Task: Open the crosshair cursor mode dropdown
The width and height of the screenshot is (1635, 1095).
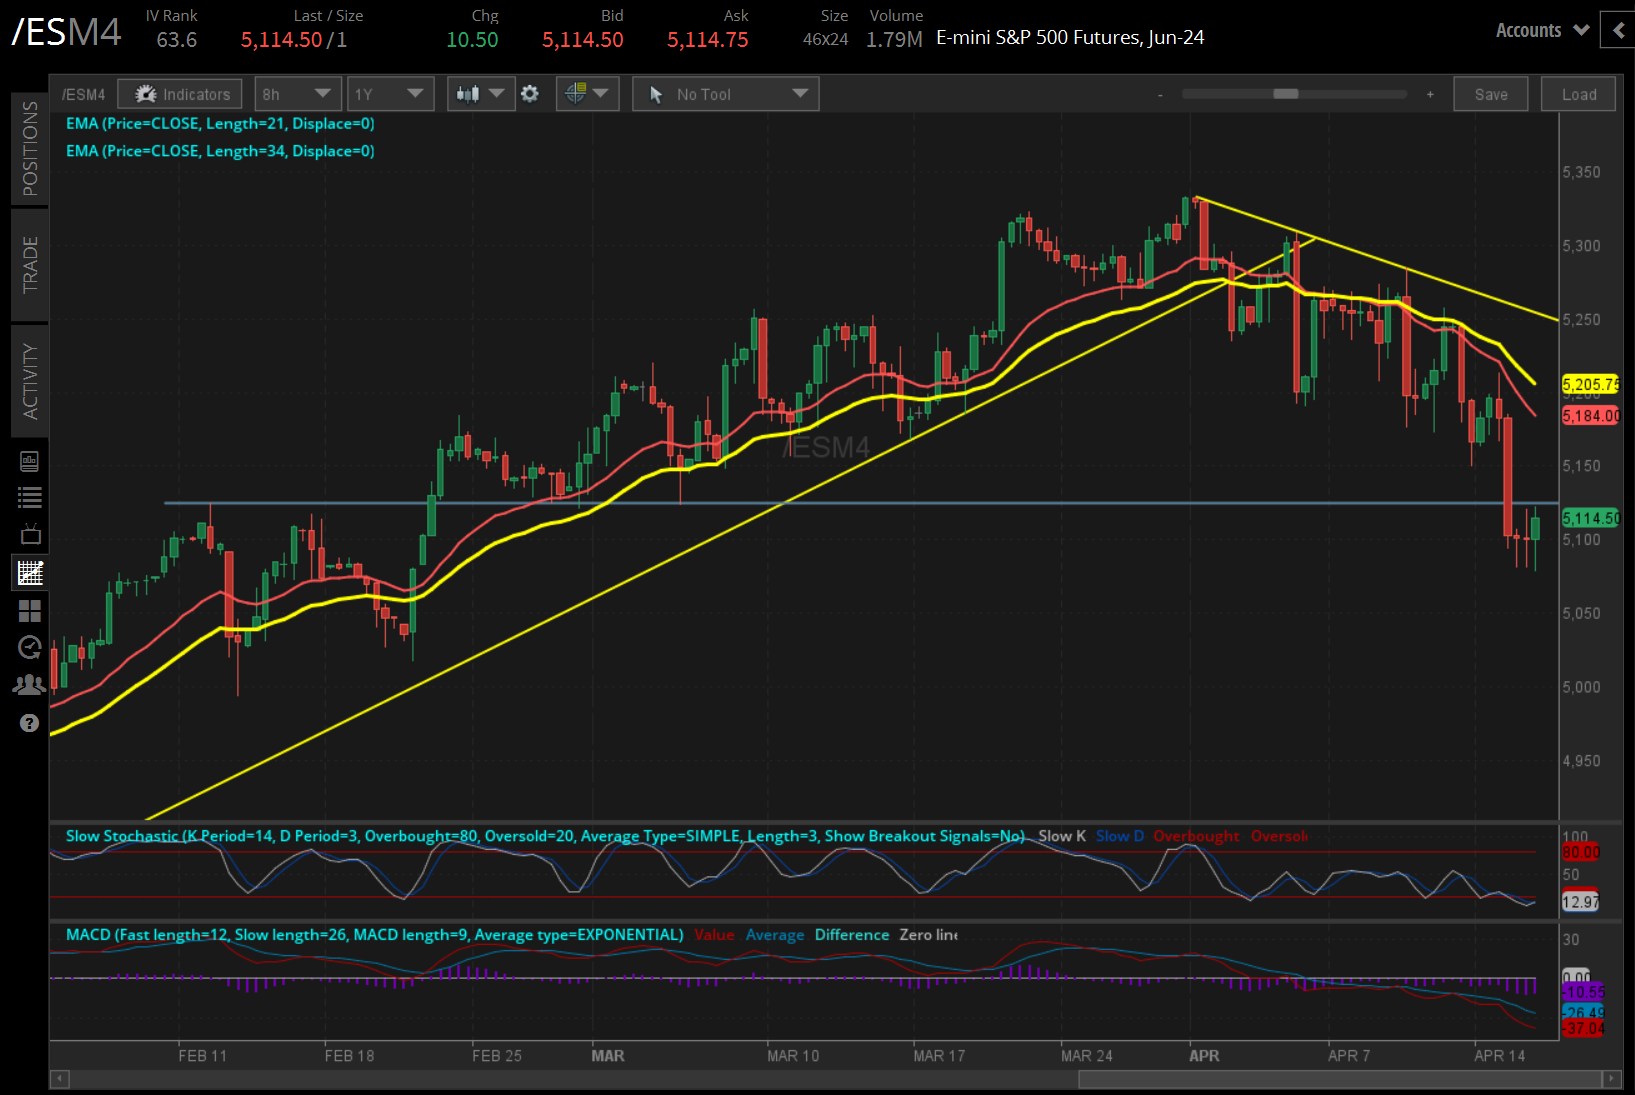Action: click(587, 94)
